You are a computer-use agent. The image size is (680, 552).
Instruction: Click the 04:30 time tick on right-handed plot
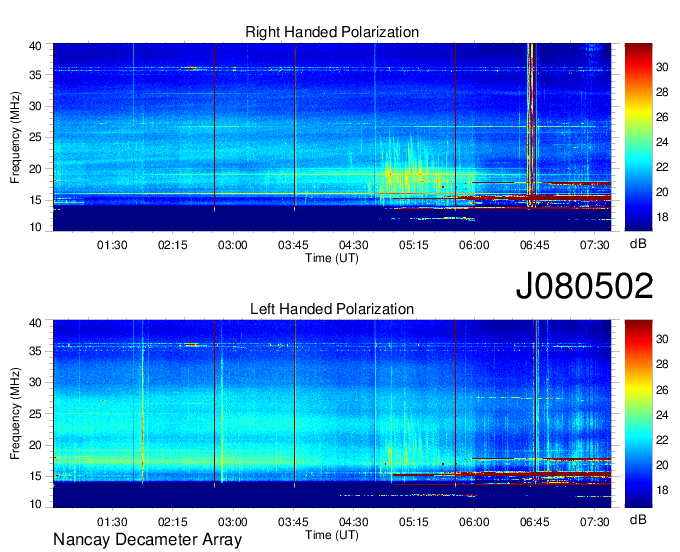coord(353,245)
